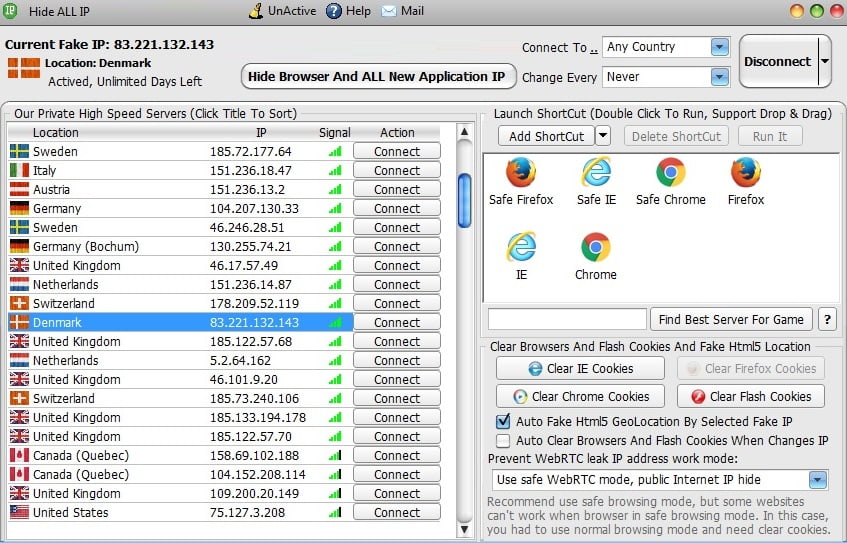Click the Current Fake IP text

110,44
